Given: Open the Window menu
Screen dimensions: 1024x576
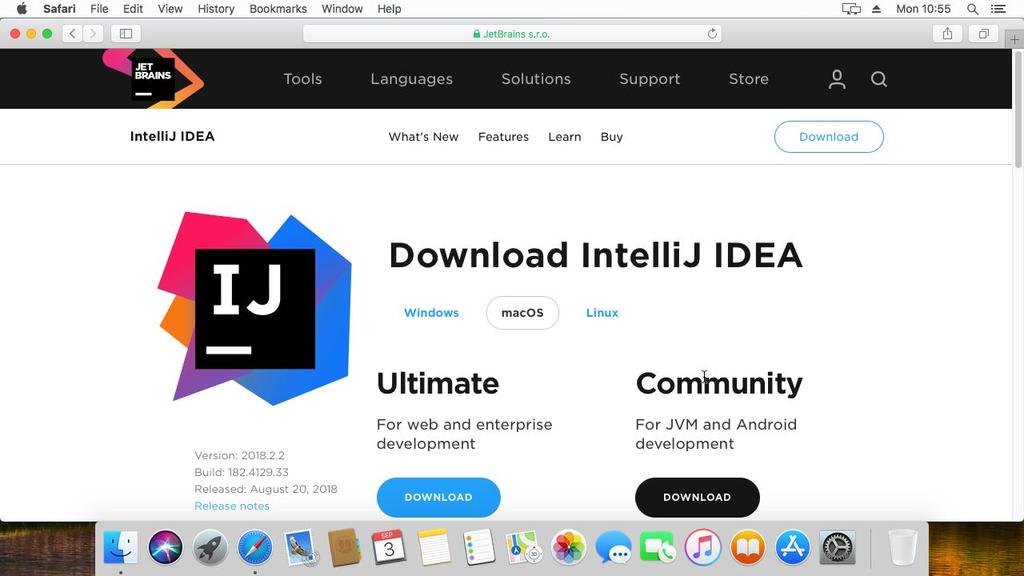Looking at the screenshot, I should tap(342, 8).
